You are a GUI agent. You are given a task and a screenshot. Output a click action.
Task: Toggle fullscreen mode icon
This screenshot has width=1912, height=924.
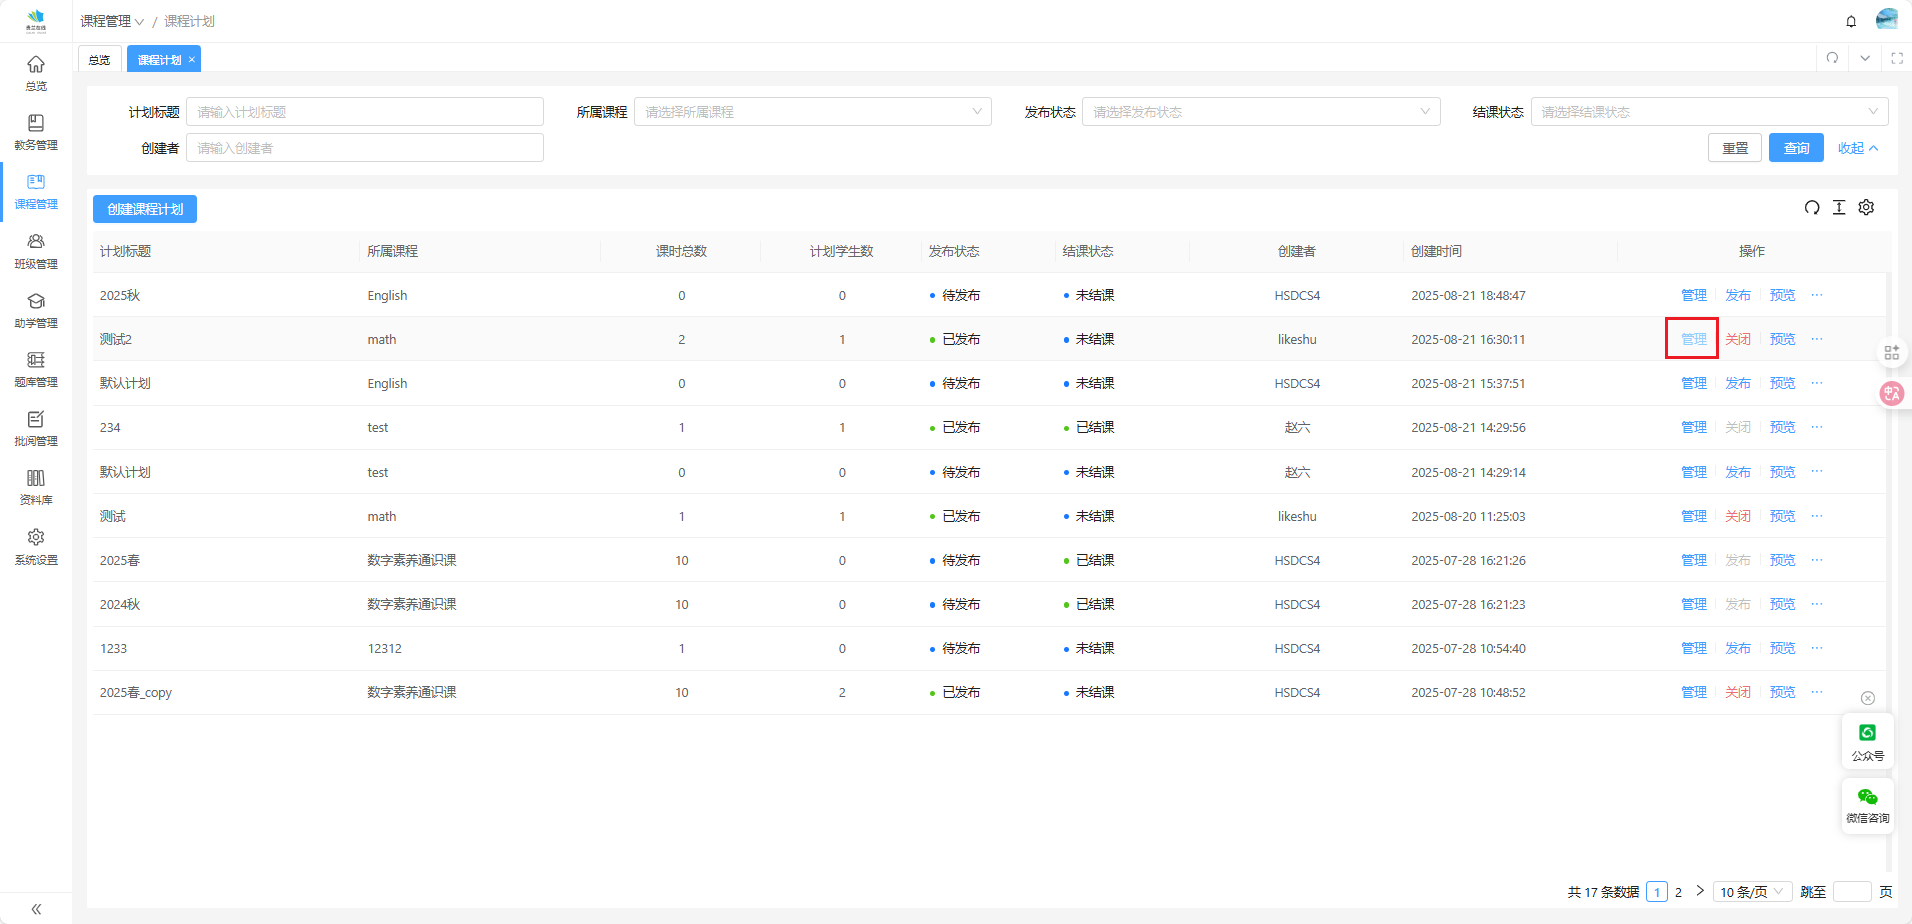point(1896,58)
